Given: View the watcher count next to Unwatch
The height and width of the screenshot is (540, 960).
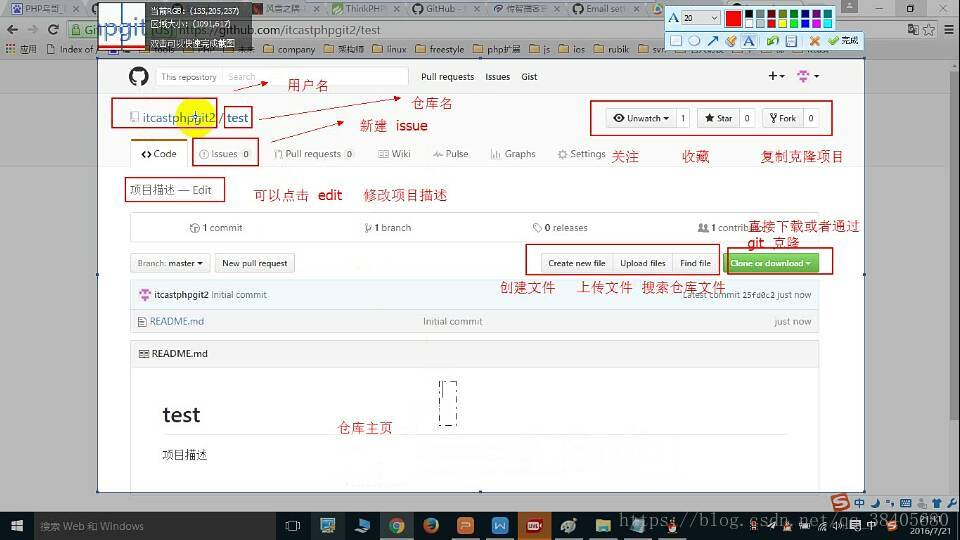Looking at the screenshot, I should [683, 118].
